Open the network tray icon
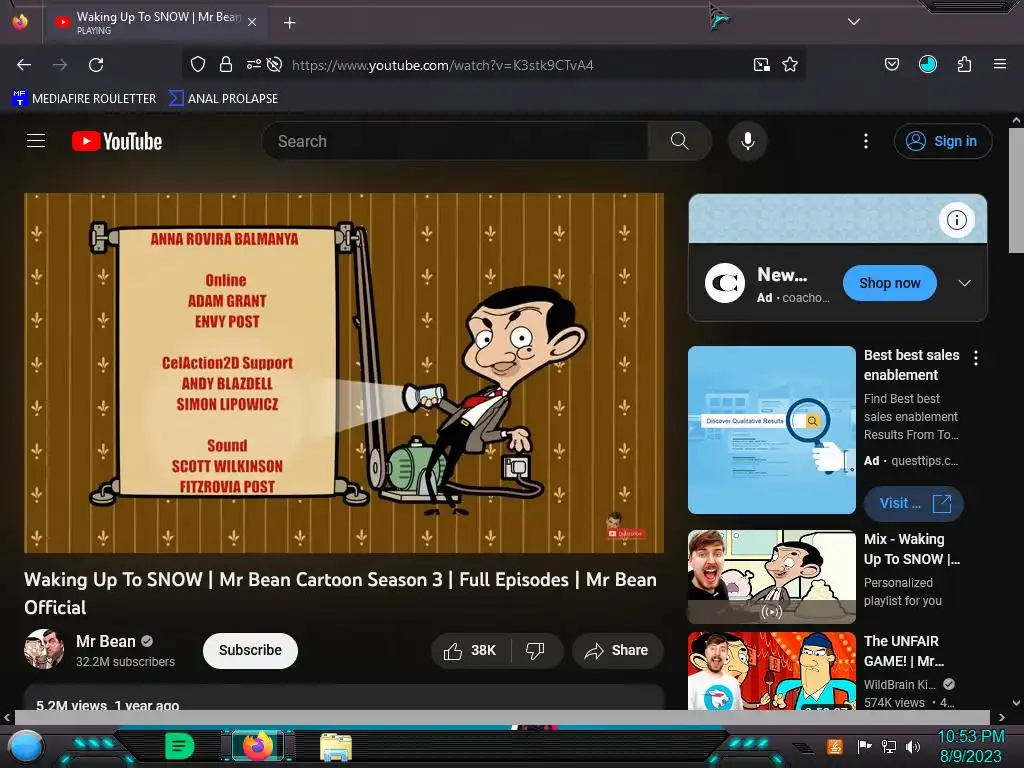This screenshot has width=1024, height=768. coord(889,746)
